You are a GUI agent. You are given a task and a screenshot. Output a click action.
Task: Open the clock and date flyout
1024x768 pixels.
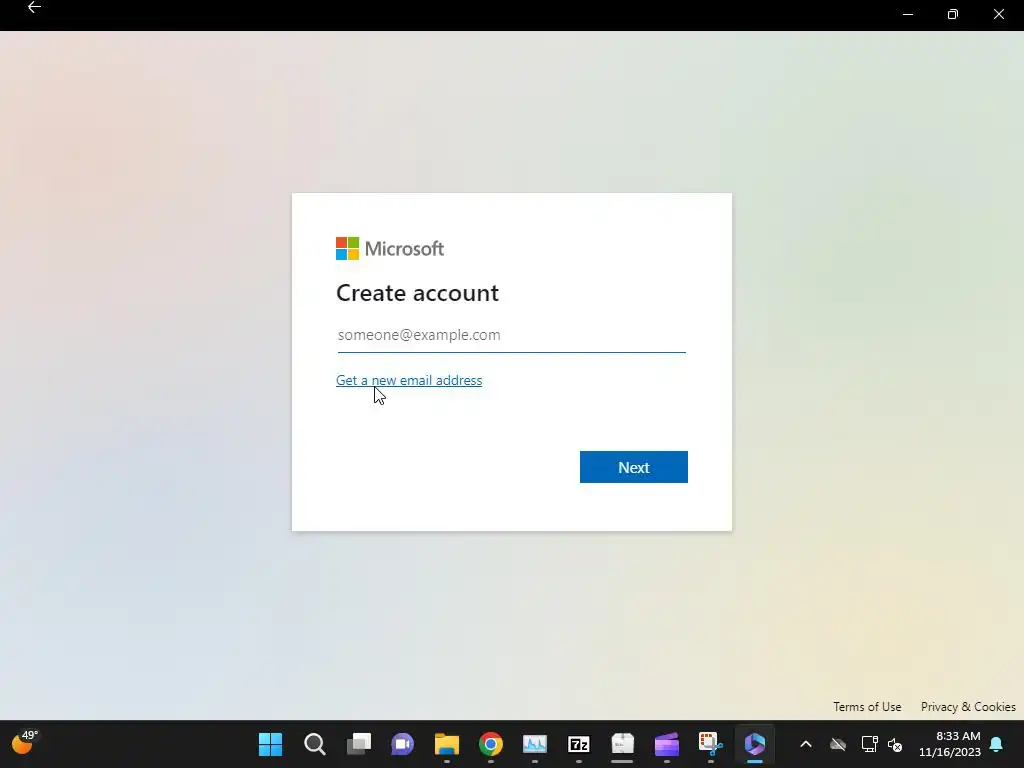tap(950, 744)
